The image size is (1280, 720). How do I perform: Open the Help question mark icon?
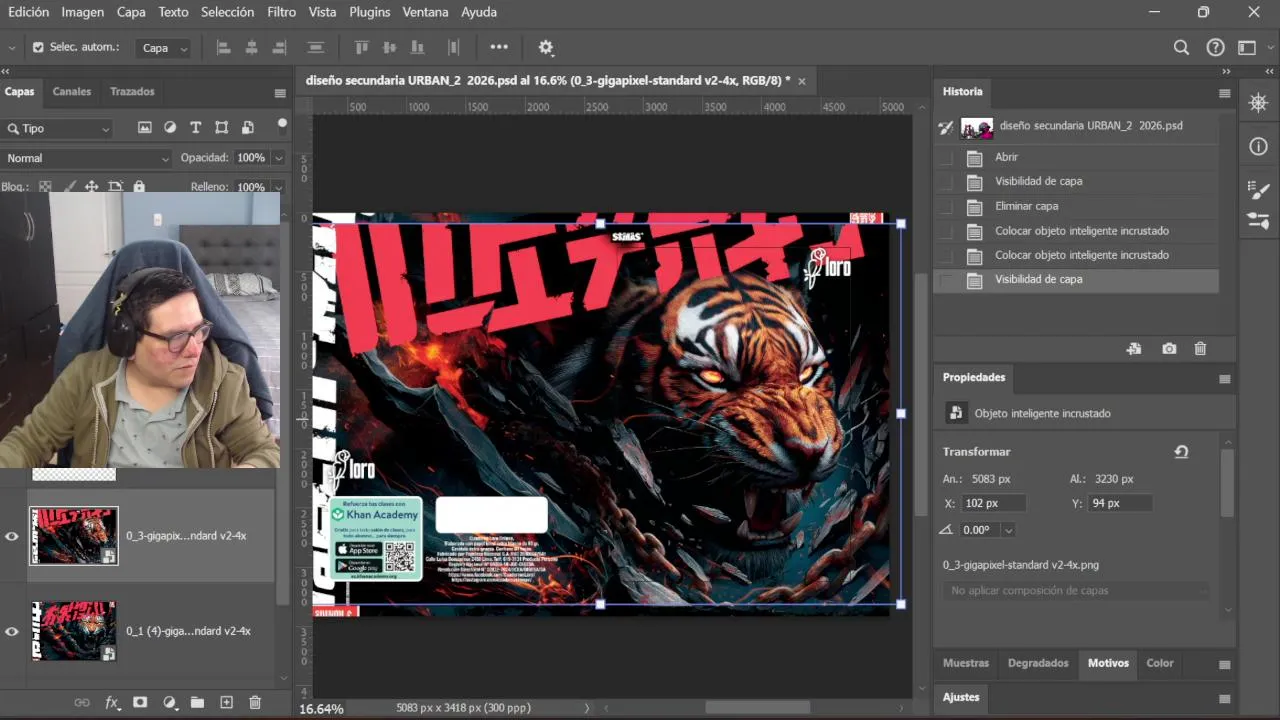(1215, 47)
